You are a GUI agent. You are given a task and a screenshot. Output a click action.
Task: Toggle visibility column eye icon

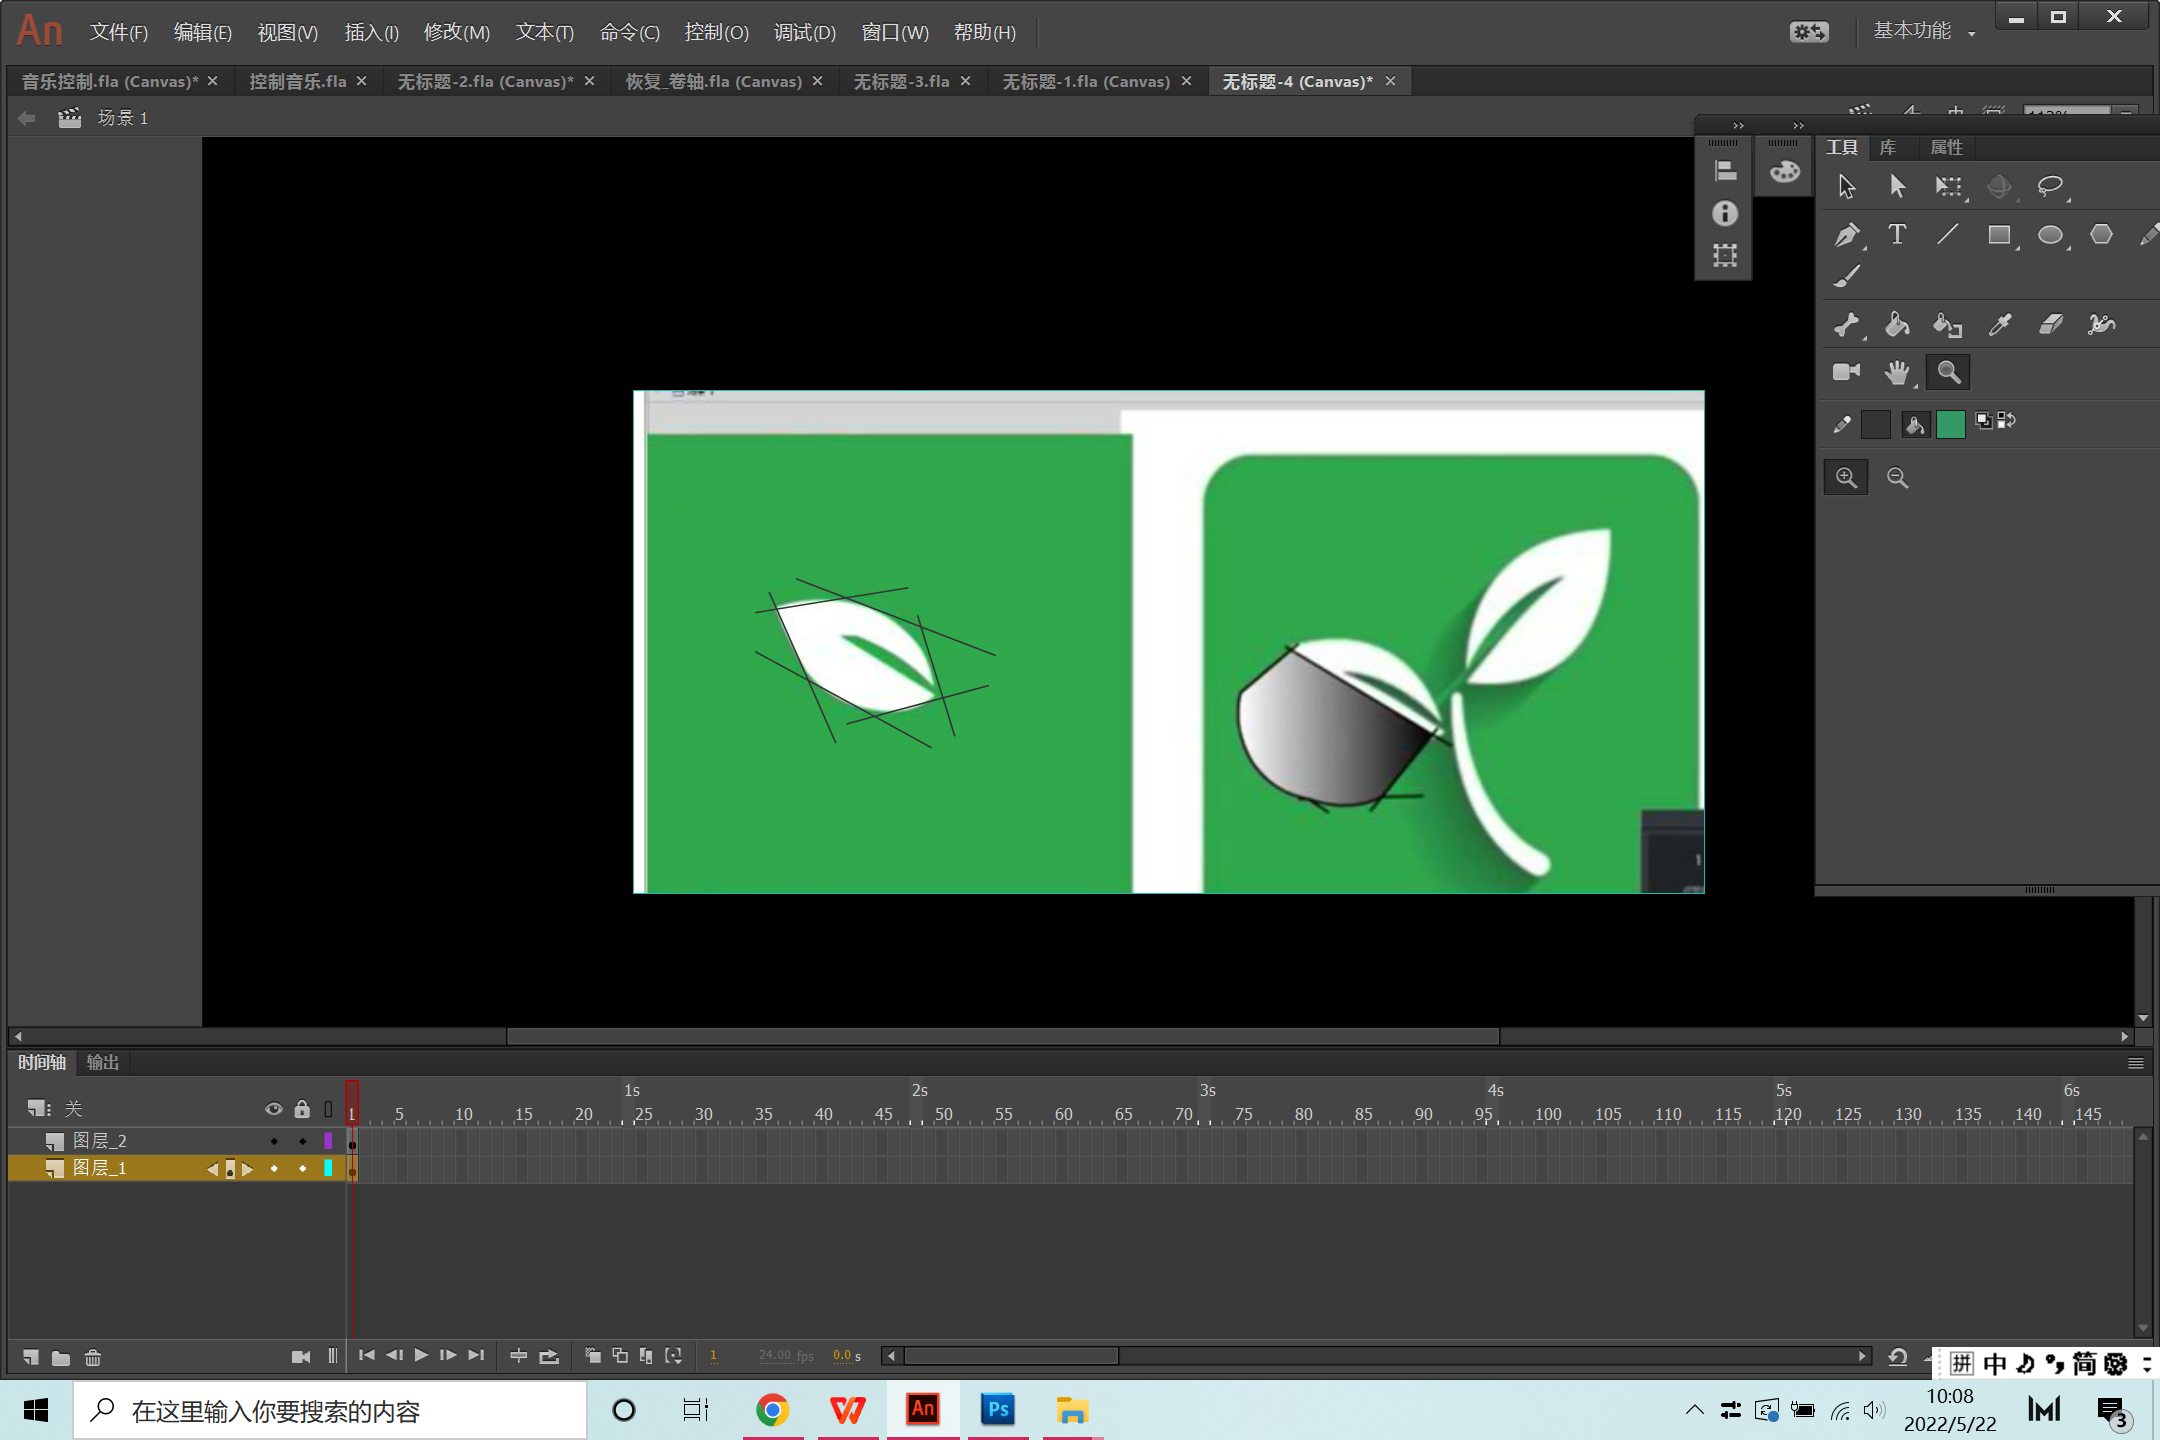pos(273,1109)
